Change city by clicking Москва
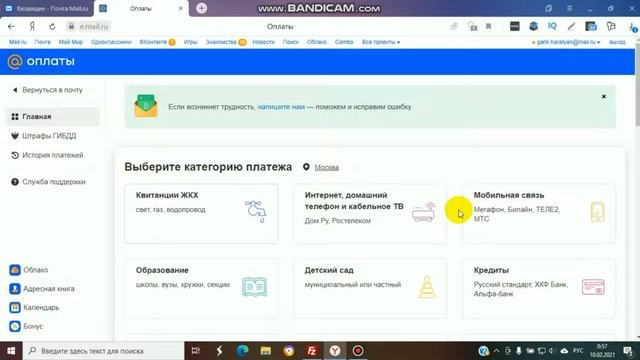 tap(327, 167)
